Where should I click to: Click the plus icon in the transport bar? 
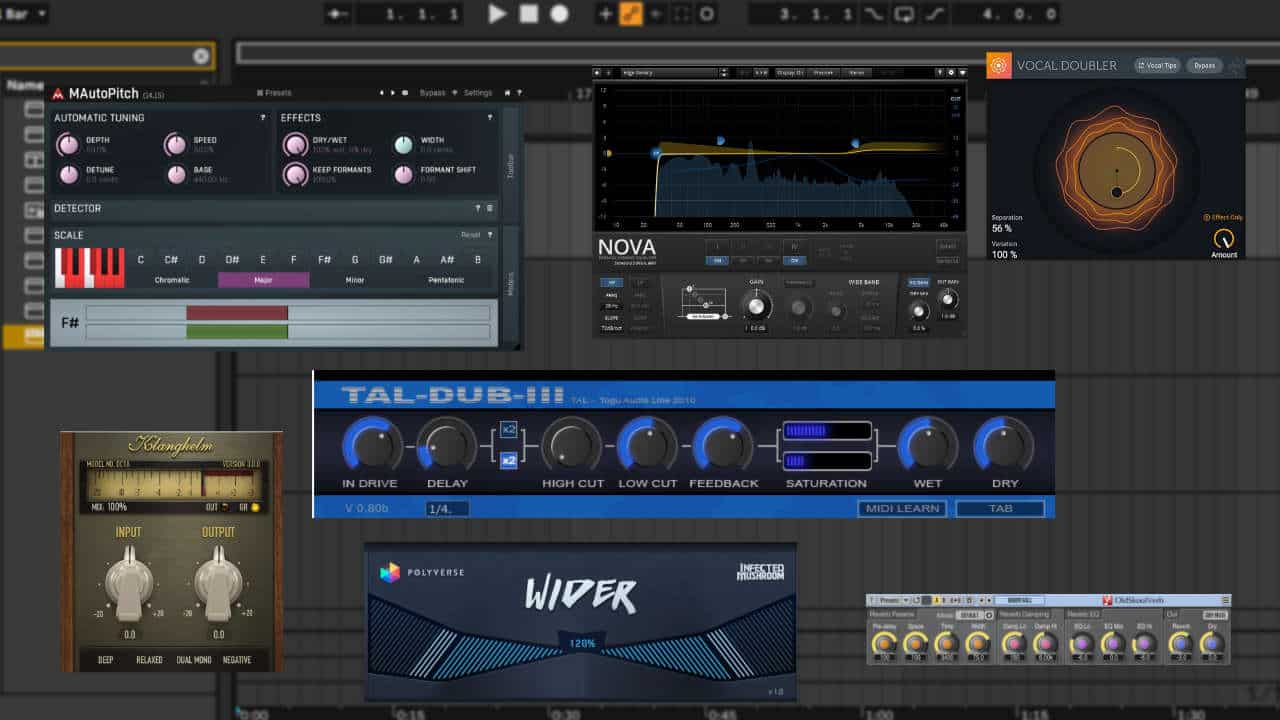click(x=605, y=14)
